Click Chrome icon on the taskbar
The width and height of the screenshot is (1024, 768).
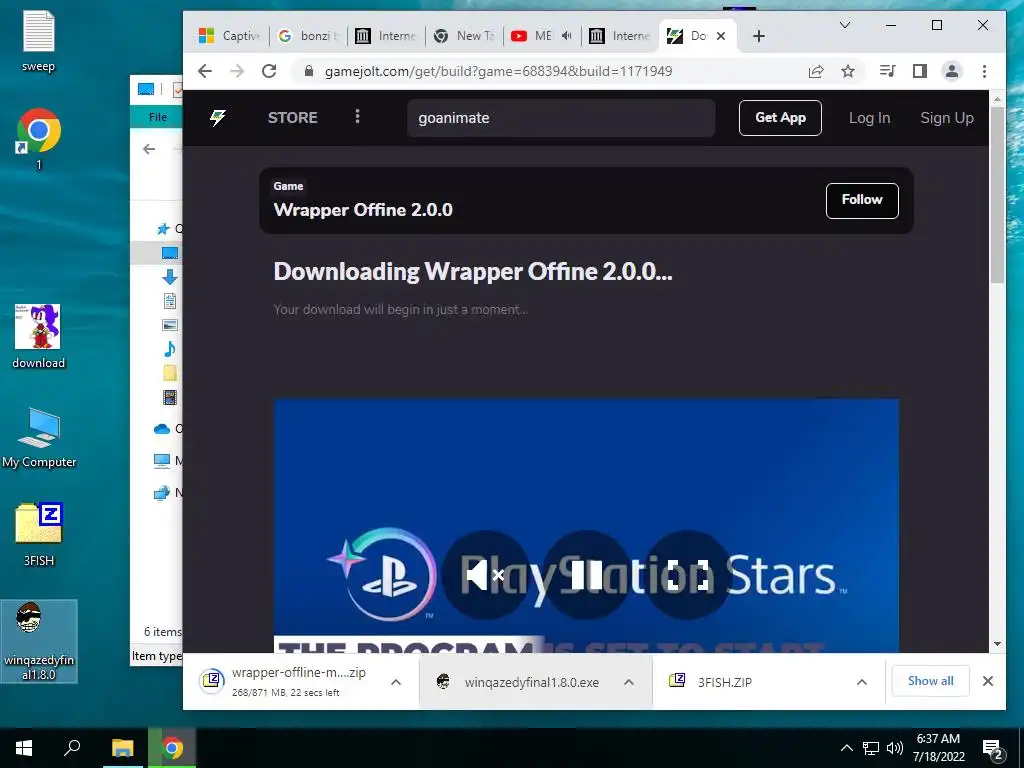coord(172,748)
